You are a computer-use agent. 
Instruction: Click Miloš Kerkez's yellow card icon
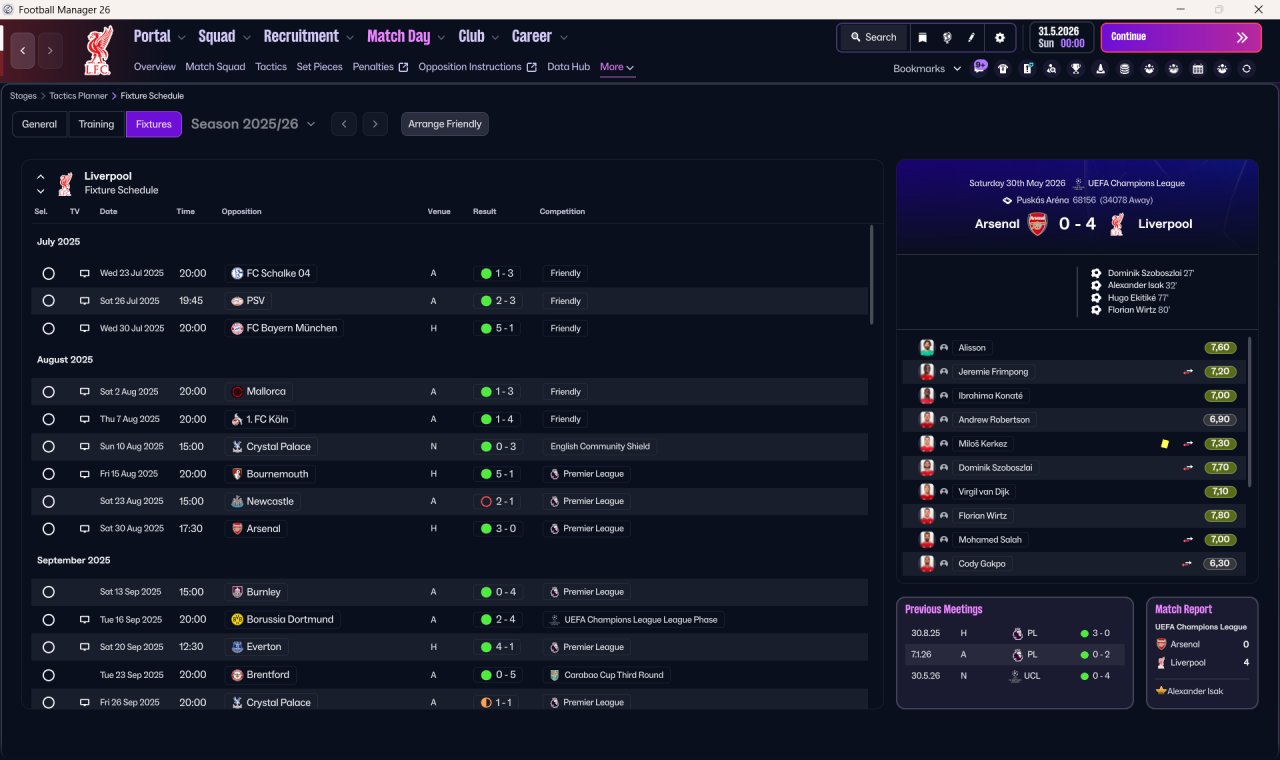[x=1164, y=444]
